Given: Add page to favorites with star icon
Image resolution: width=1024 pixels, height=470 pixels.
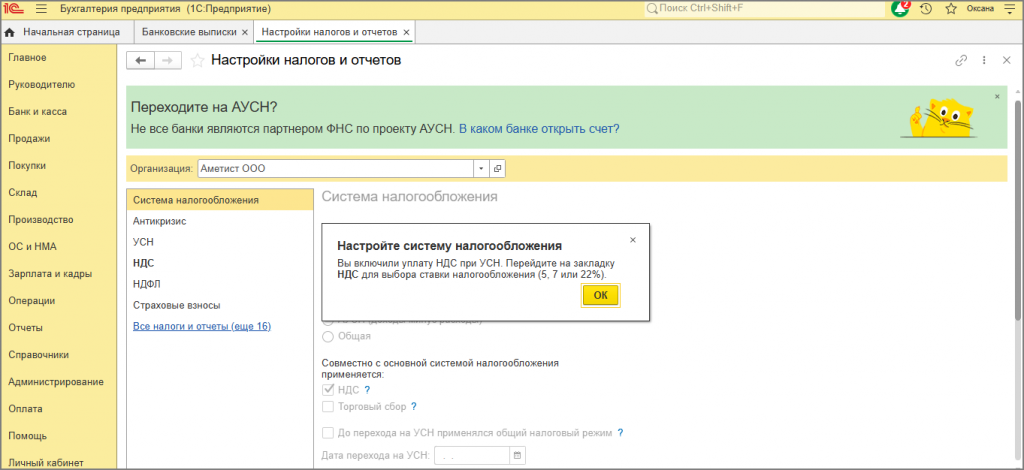Looking at the screenshot, I should 197,61.
